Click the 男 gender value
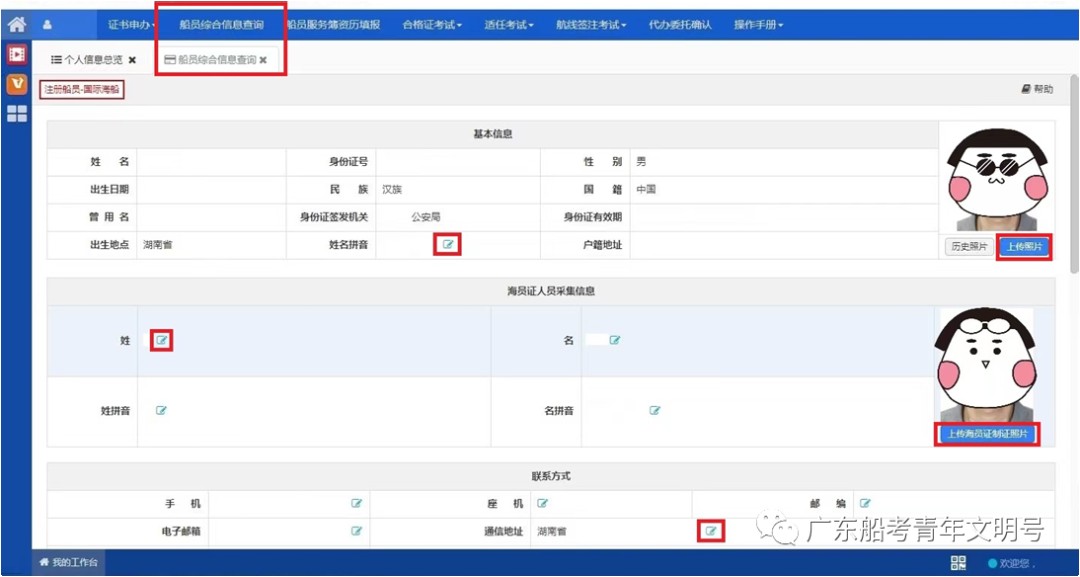 tap(641, 162)
